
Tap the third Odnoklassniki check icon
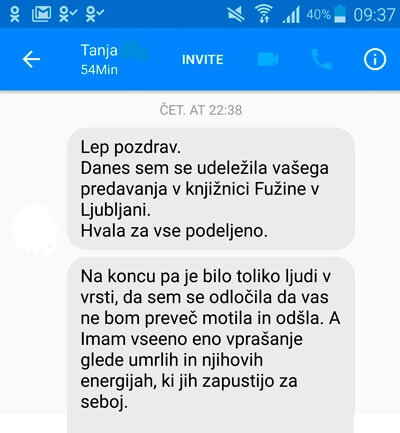95,14
